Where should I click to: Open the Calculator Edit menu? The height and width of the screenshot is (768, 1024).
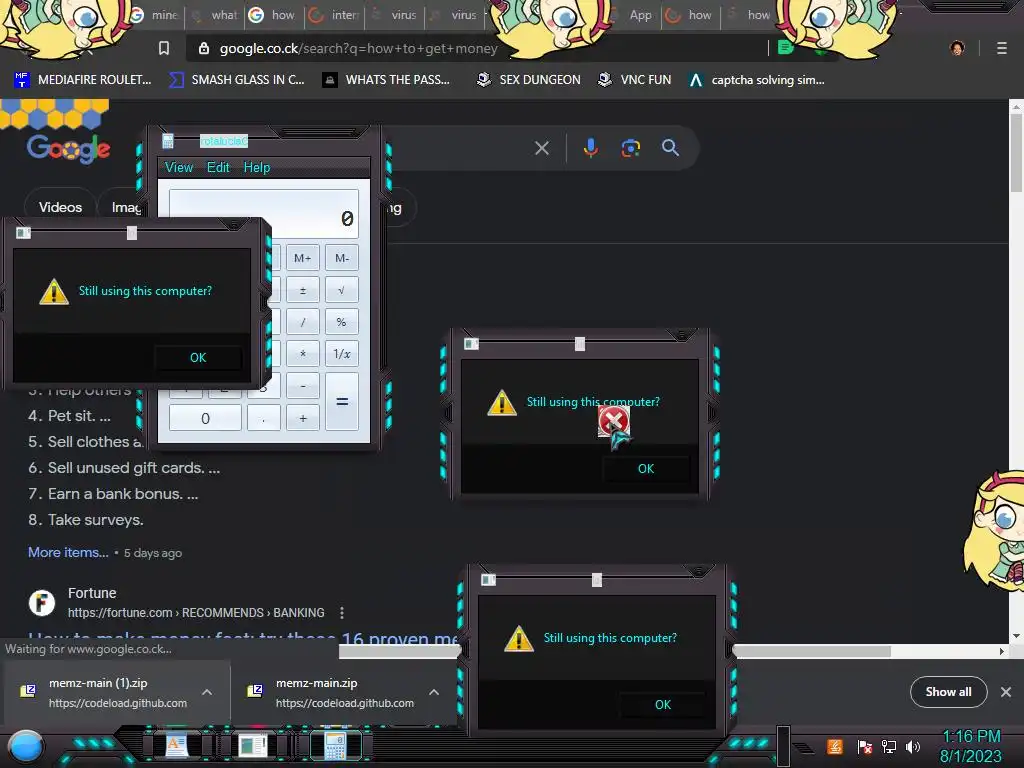[218, 167]
